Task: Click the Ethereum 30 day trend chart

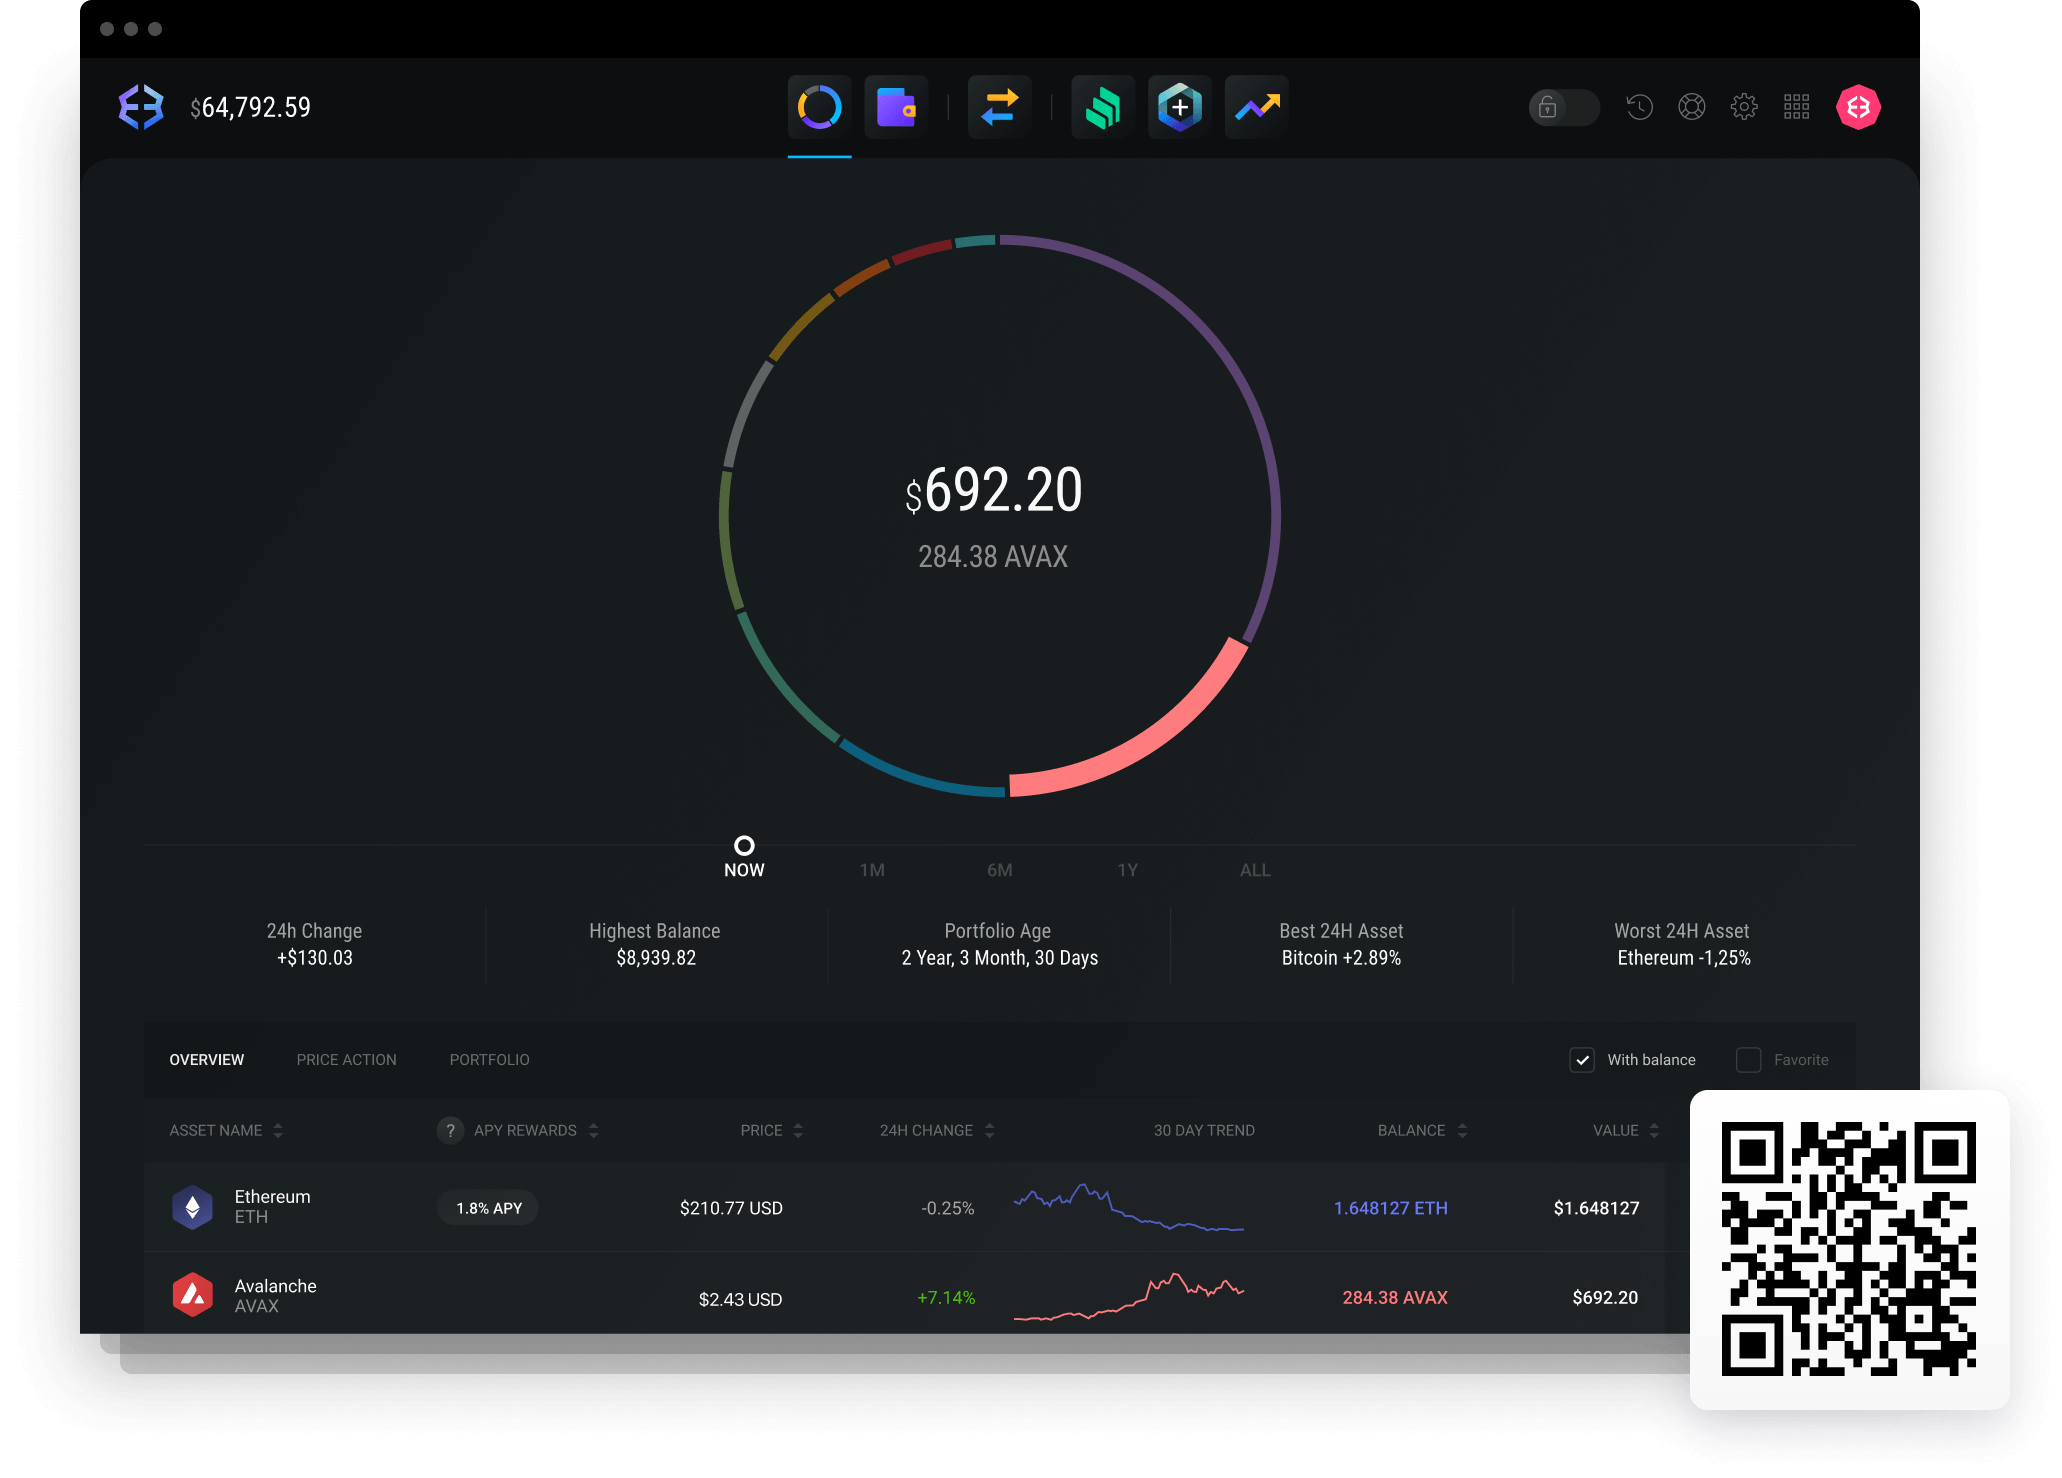Action: click(1129, 1207)
